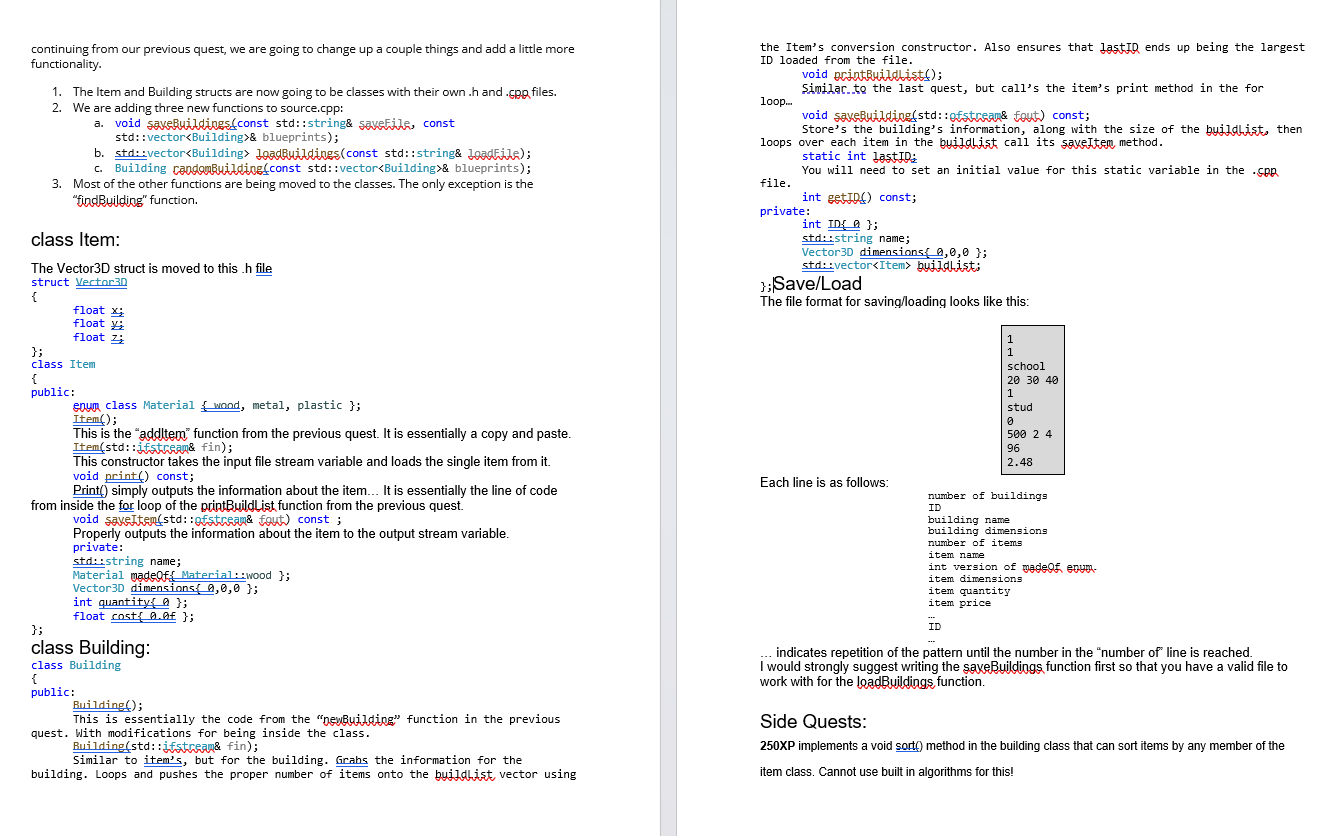Click the underlined word "file" after ".h"
Viewport: 1332px width, 836px height.
coord(264,268)
